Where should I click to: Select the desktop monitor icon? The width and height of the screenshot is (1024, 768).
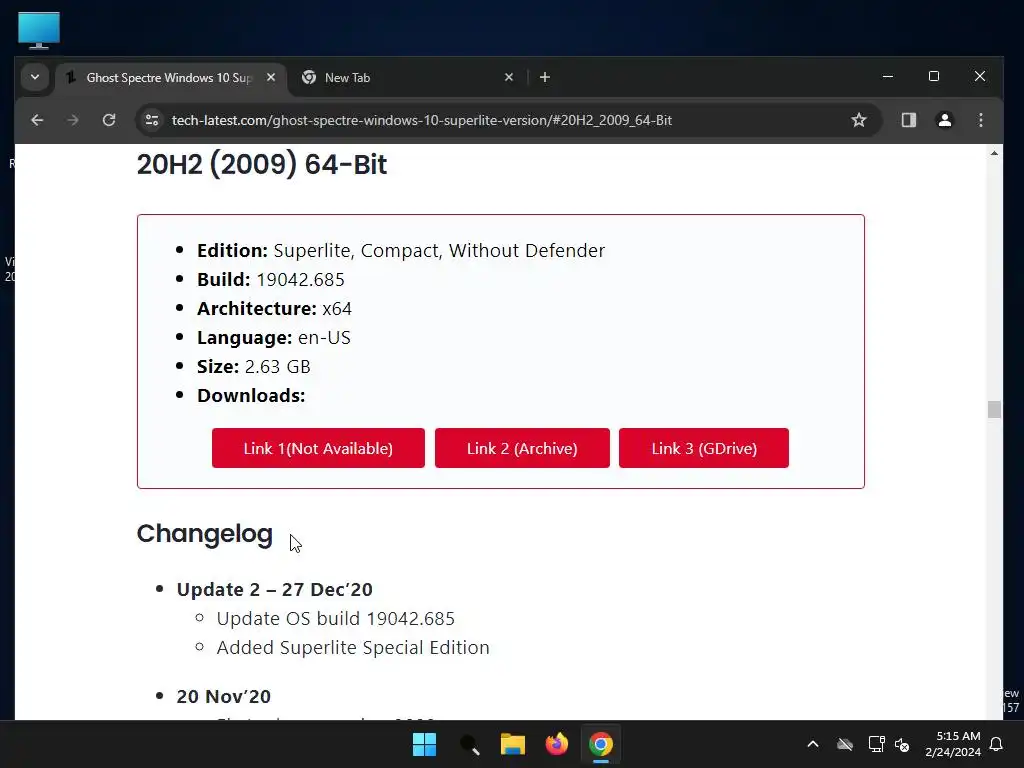[39, 30]
